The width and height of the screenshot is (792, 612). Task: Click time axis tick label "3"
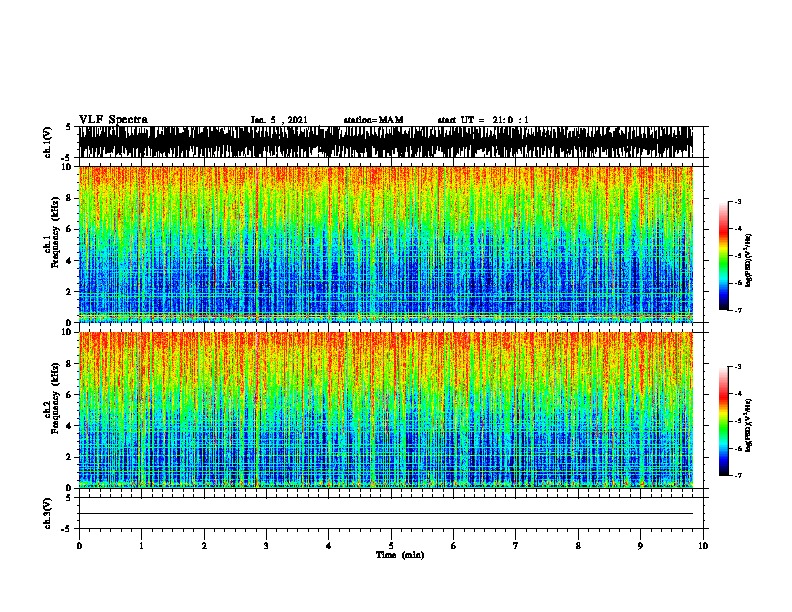pos(266,545)
